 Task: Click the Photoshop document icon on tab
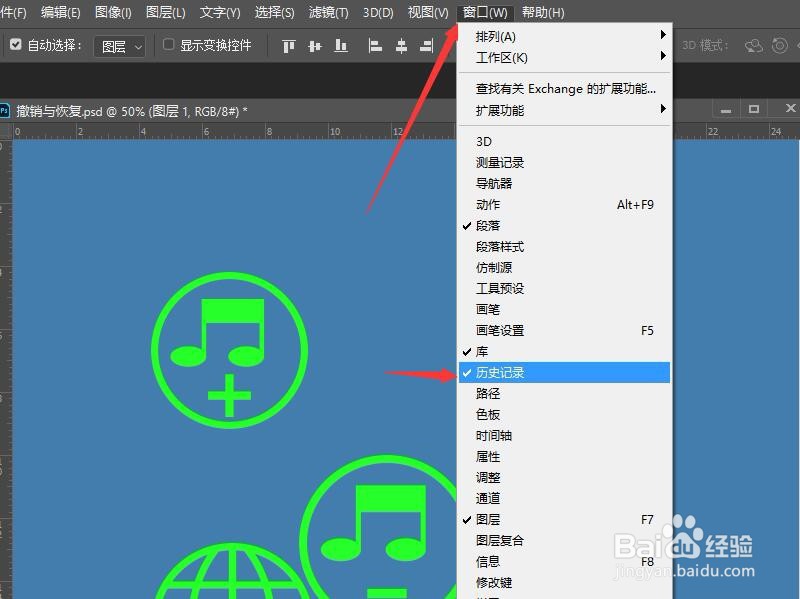click(5, 111)
